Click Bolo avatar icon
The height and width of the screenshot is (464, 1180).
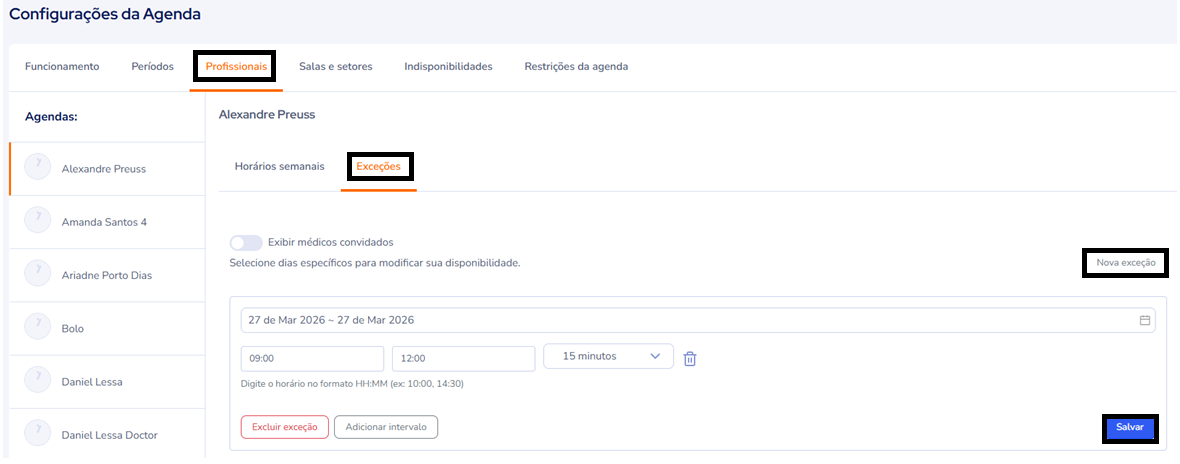(38, 328)
